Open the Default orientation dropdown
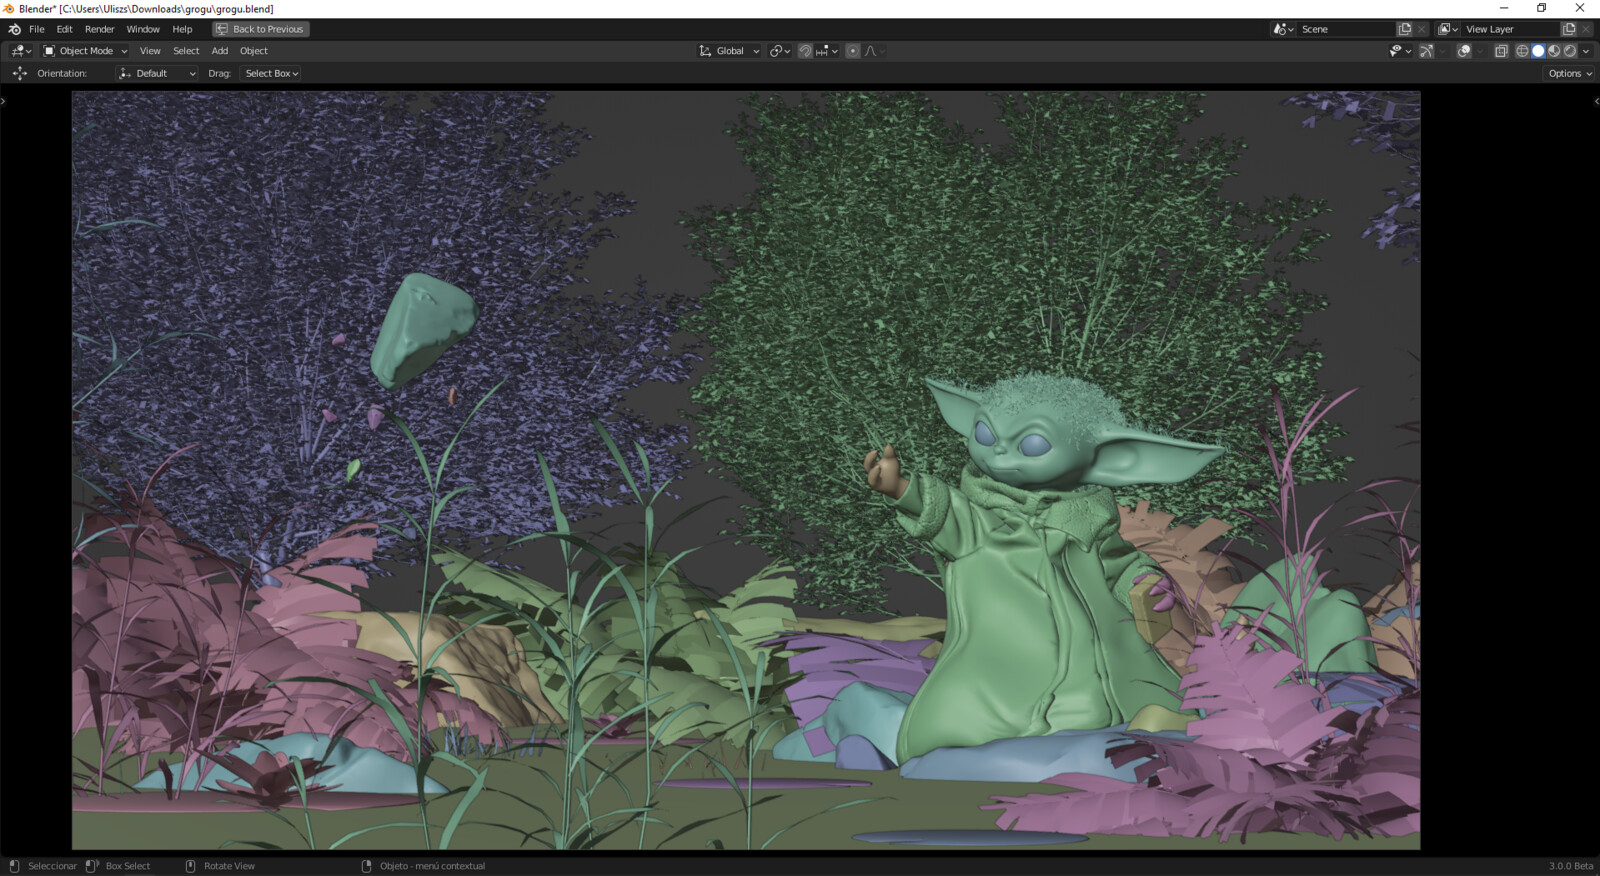 (157, 73)
